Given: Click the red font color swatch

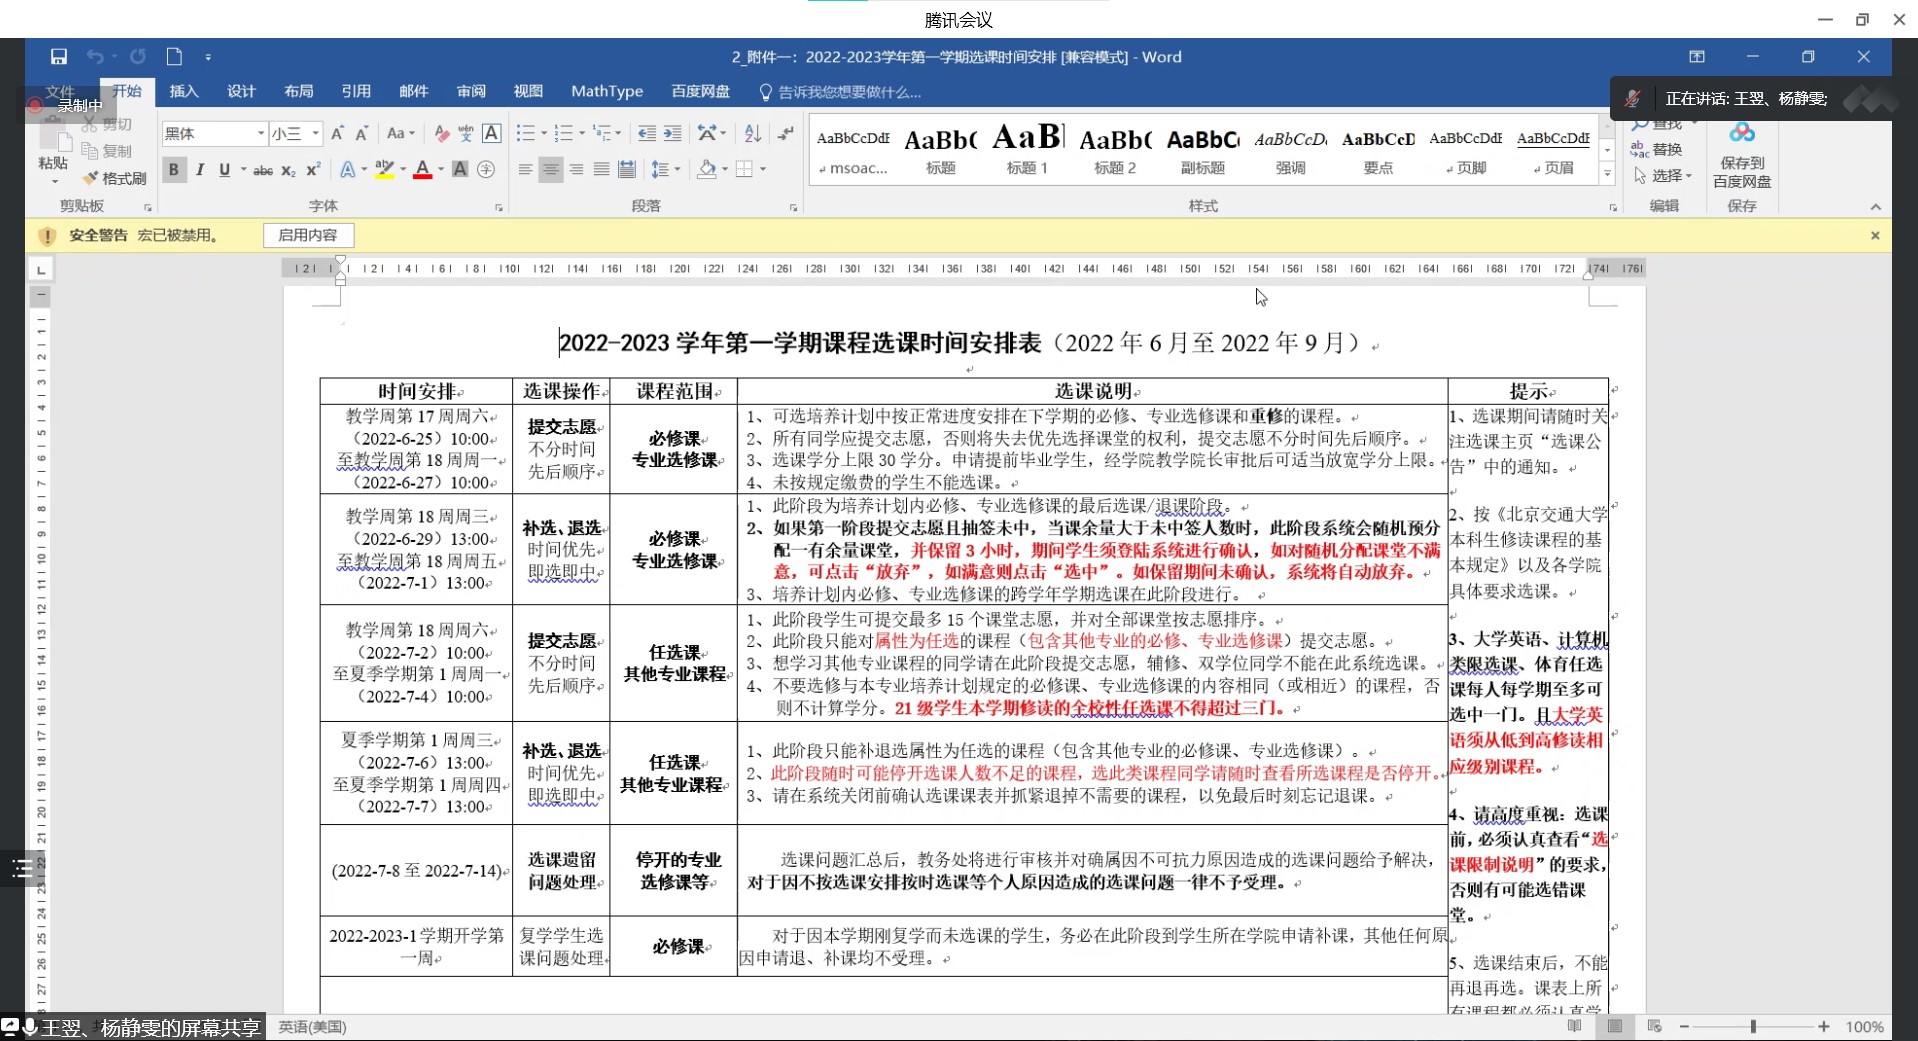Looking at the screenshot, I should click(423, 170).
